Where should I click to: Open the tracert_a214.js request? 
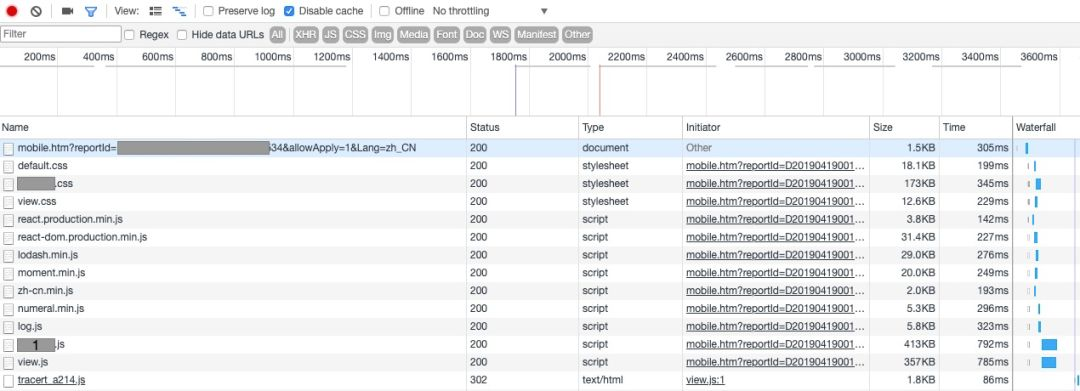pos(52,380)
